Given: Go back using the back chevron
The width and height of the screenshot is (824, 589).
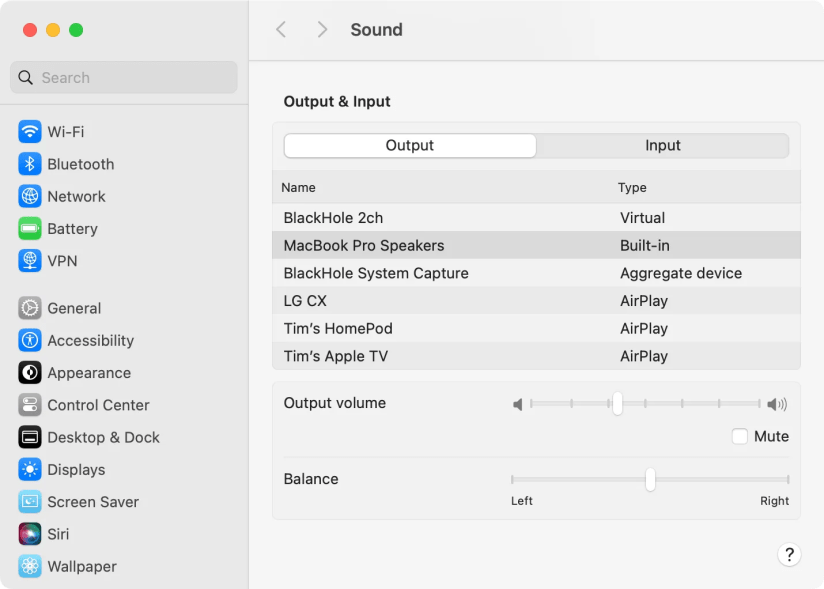Looking at the screenshot, I should click(x=281, y=30).
